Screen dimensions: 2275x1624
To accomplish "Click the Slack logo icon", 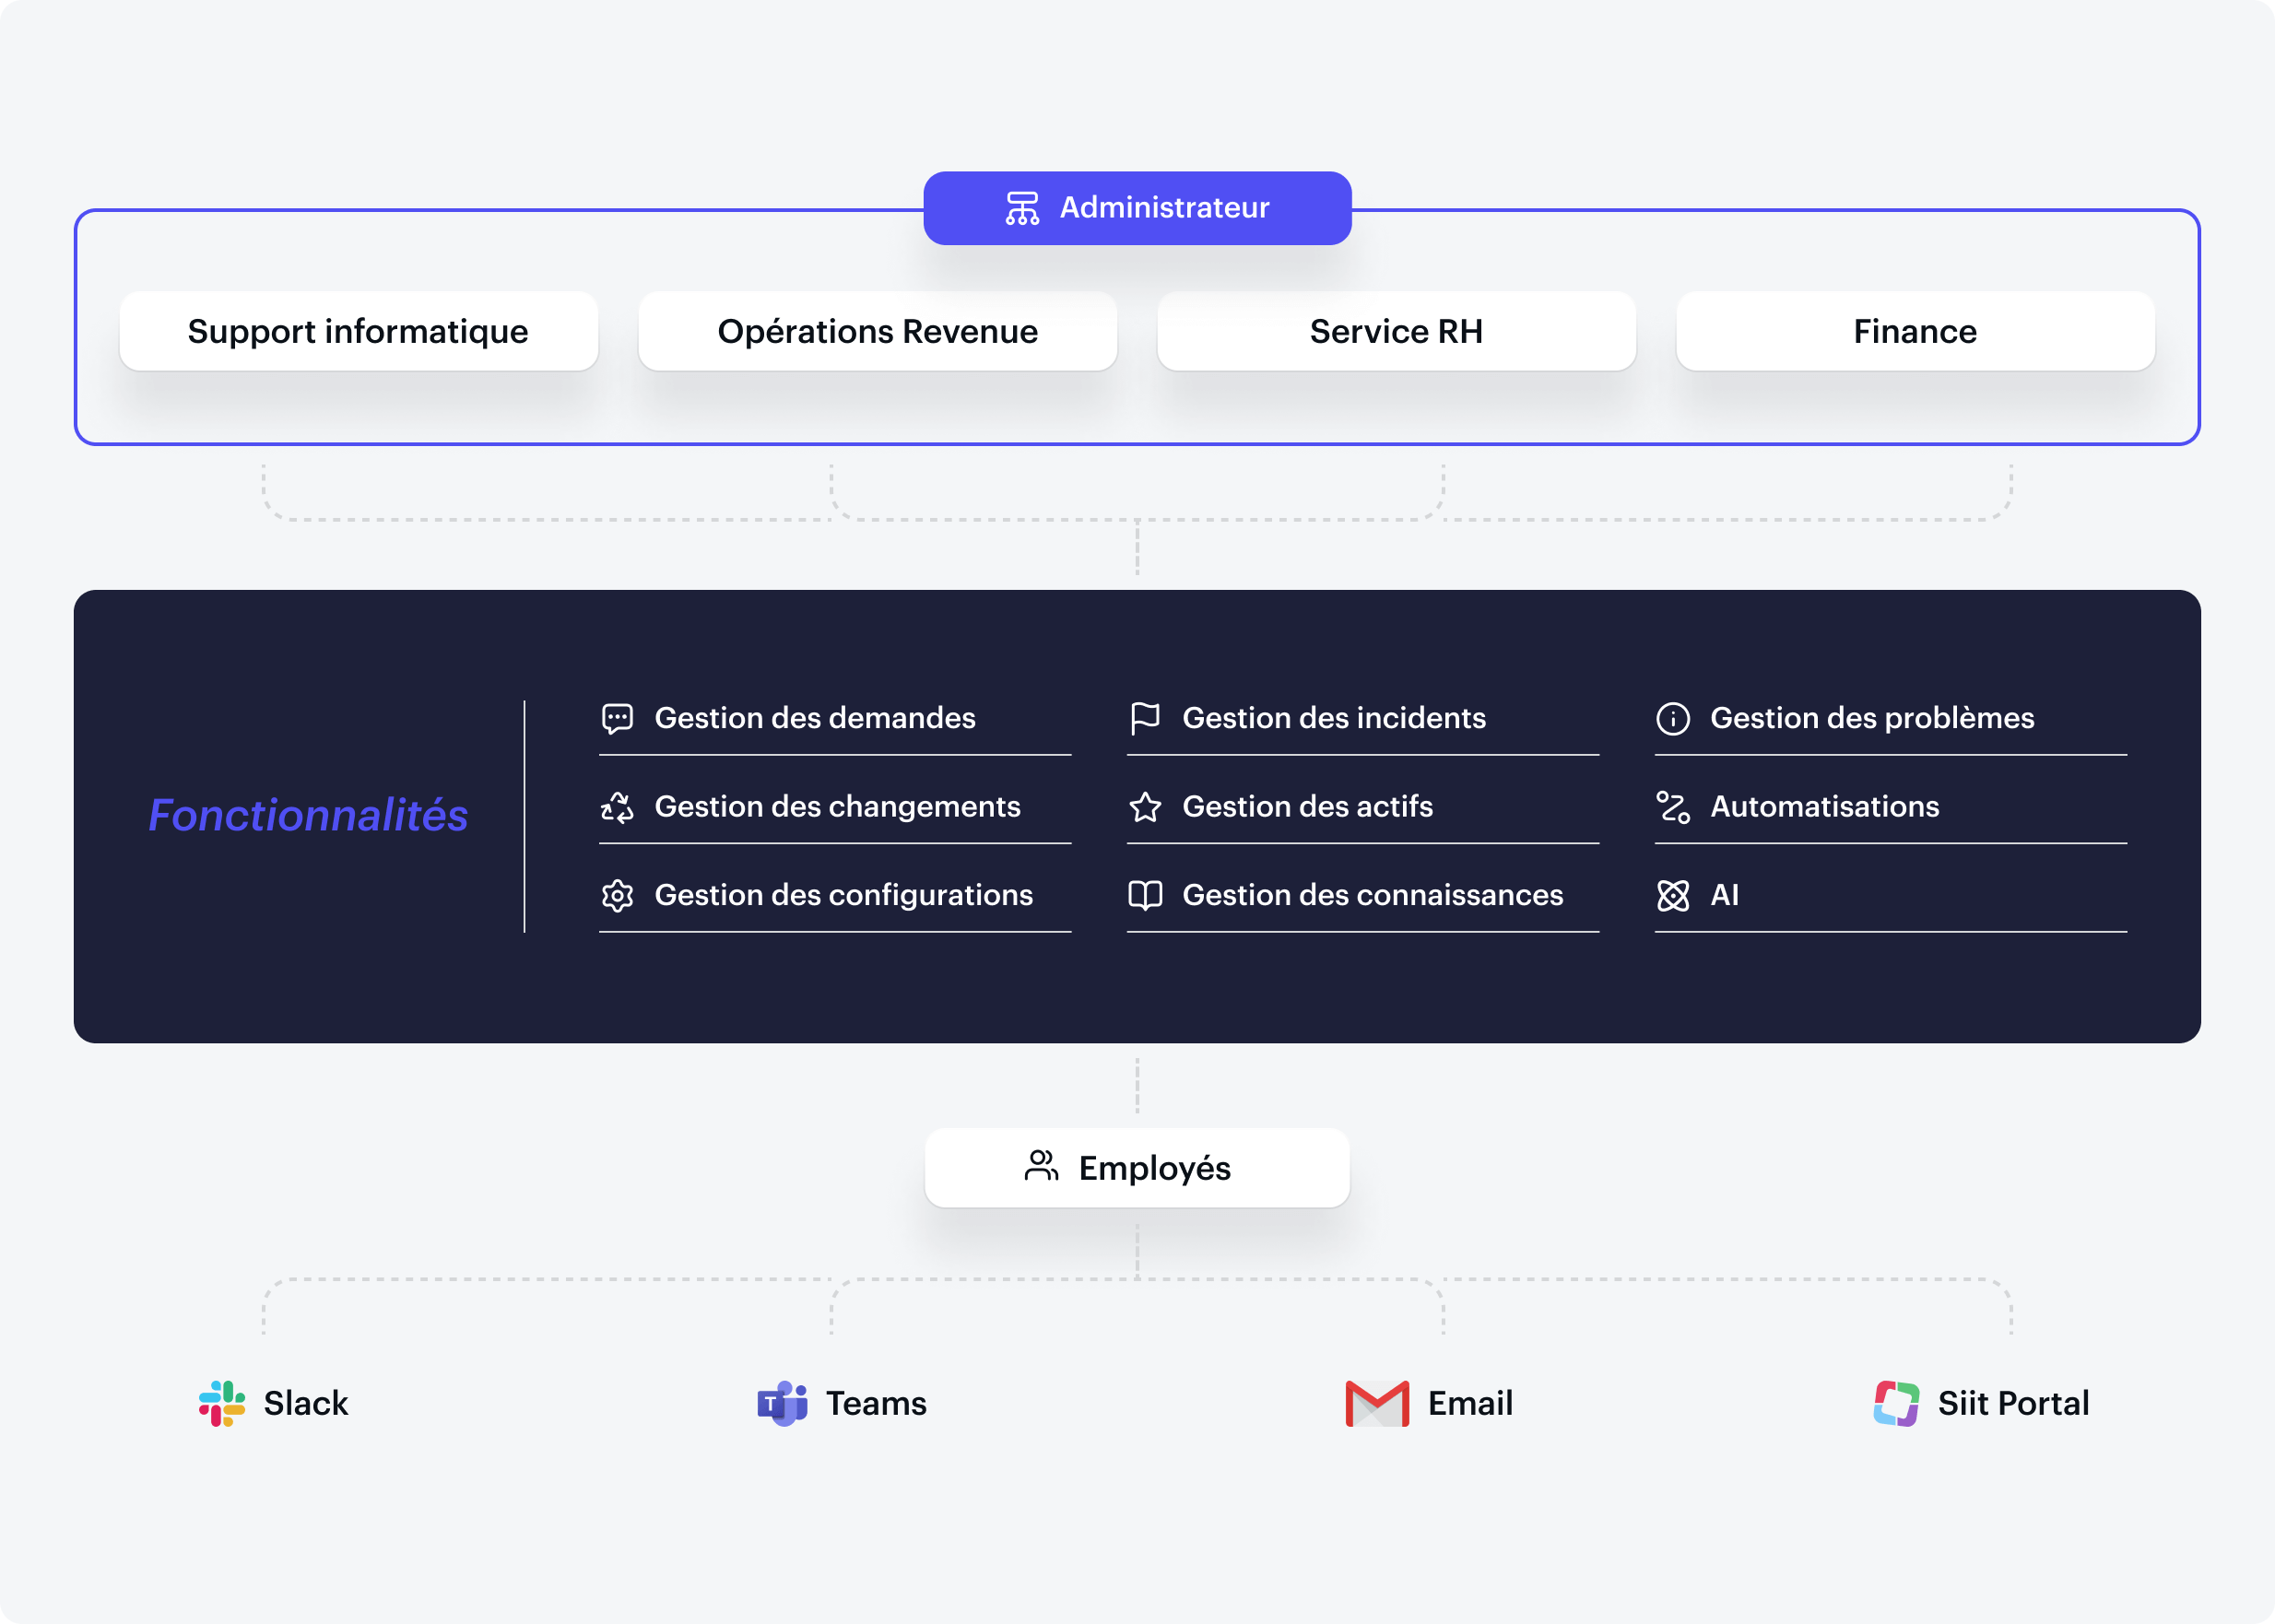I will click(222, 1403).
